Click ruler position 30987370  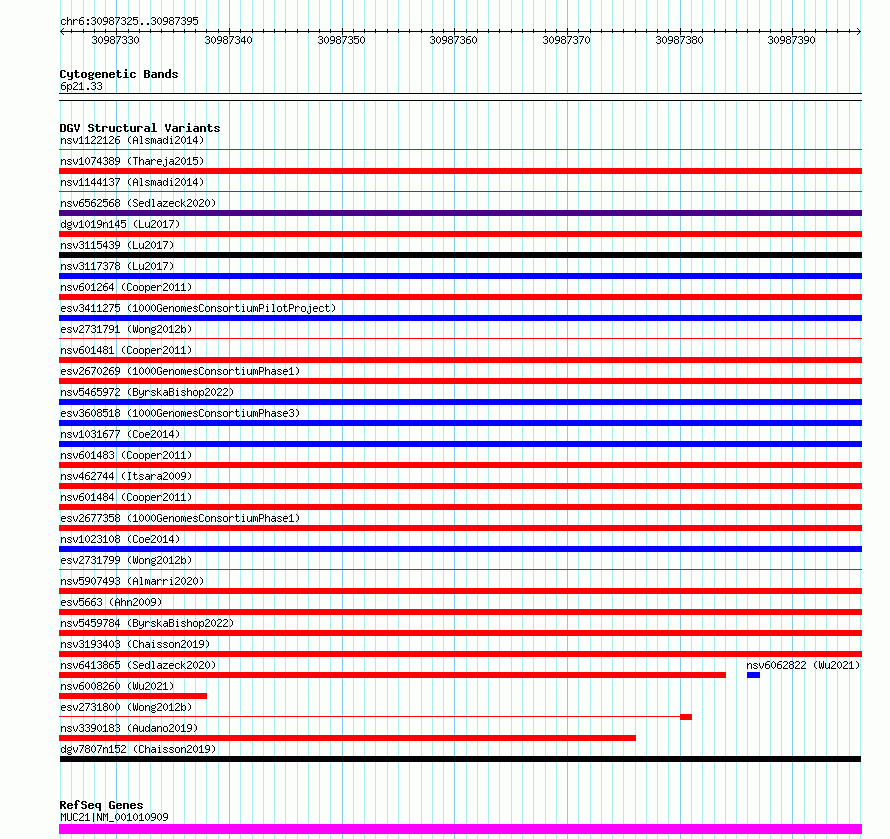[566, 40]
